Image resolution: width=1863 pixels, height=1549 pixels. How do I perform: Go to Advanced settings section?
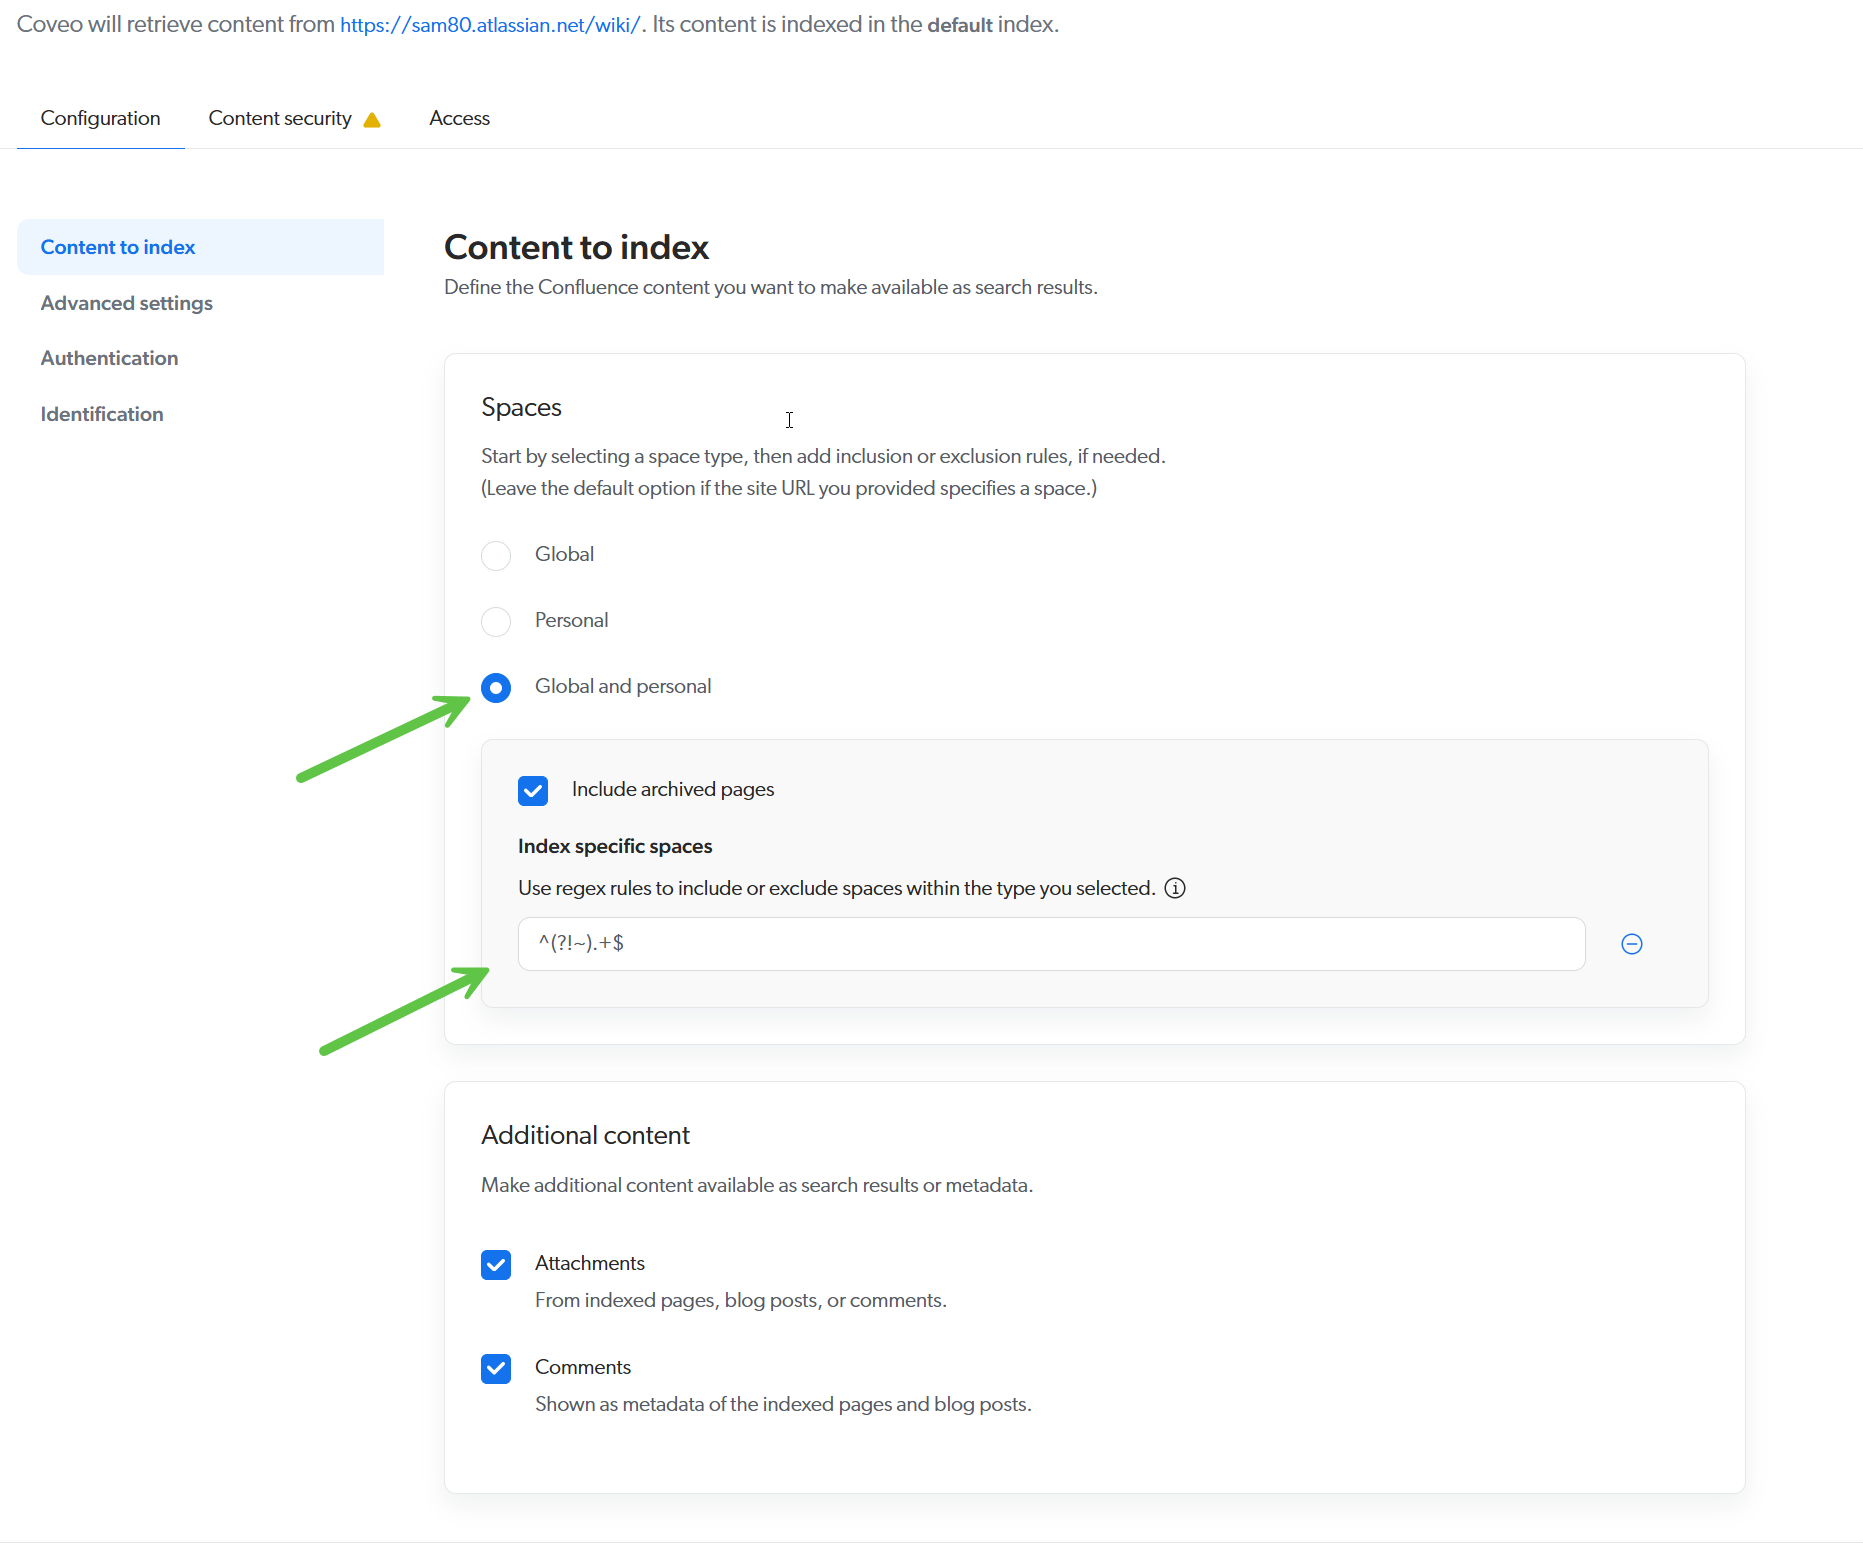[x=126, y=303]
